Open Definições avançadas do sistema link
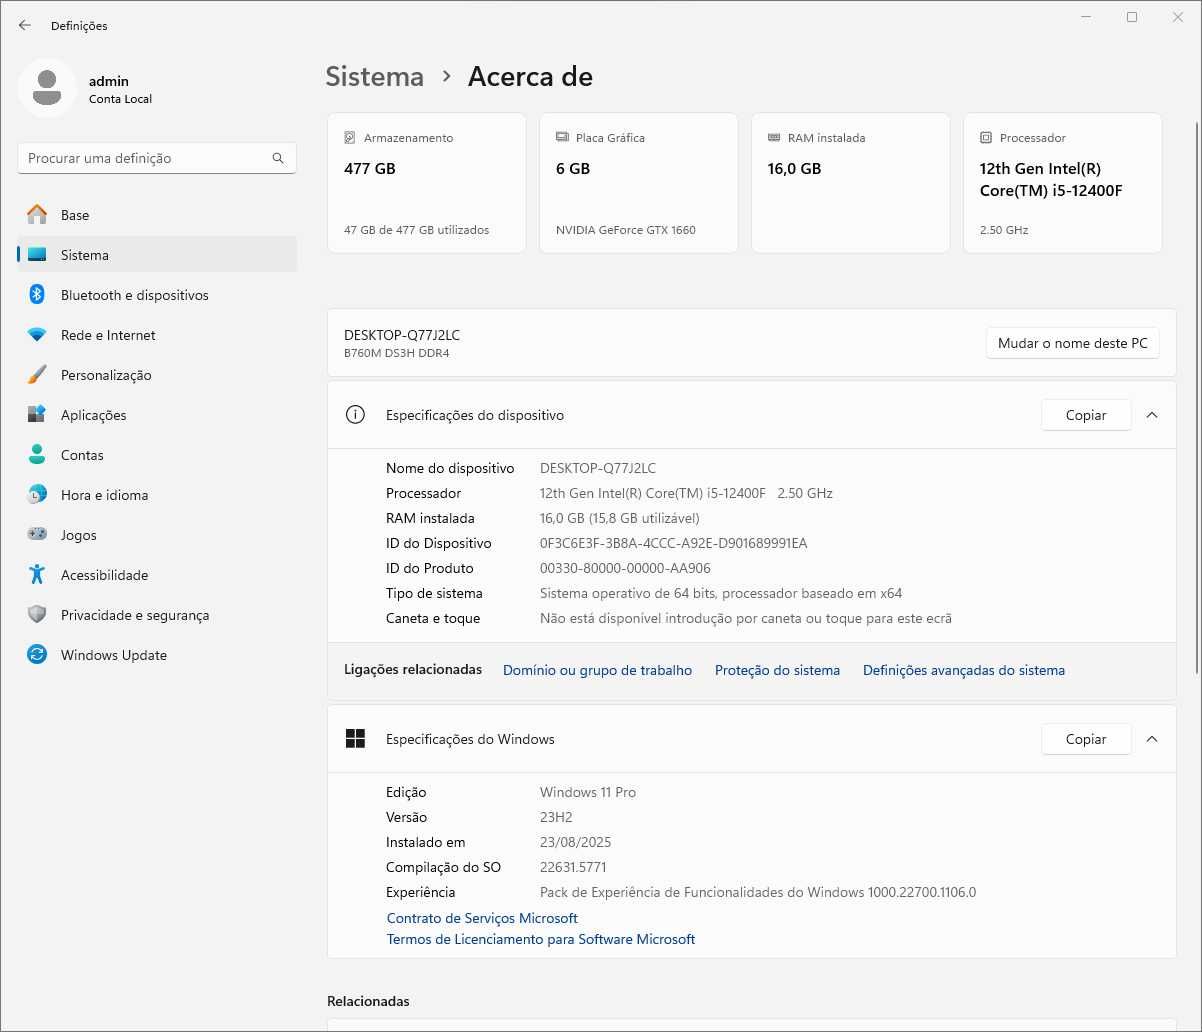This screenshot has width=1202, height=1032. pyautogui.click(x=964, y=670)
